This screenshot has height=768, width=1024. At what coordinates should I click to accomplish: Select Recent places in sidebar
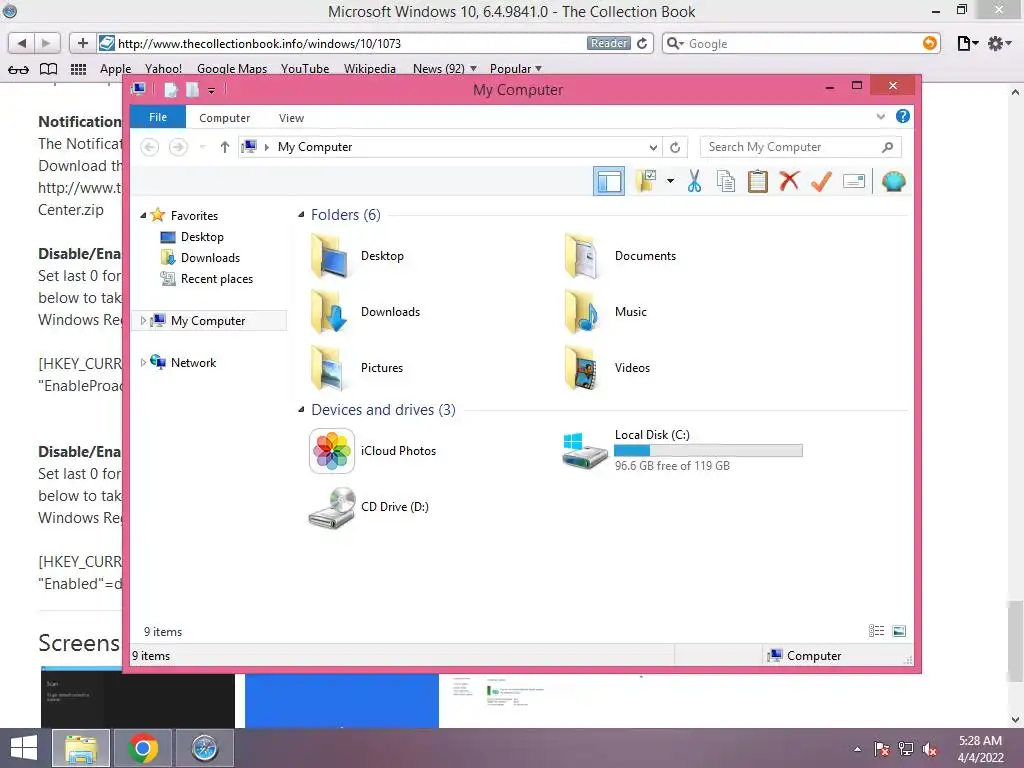(x=216, y=279)
